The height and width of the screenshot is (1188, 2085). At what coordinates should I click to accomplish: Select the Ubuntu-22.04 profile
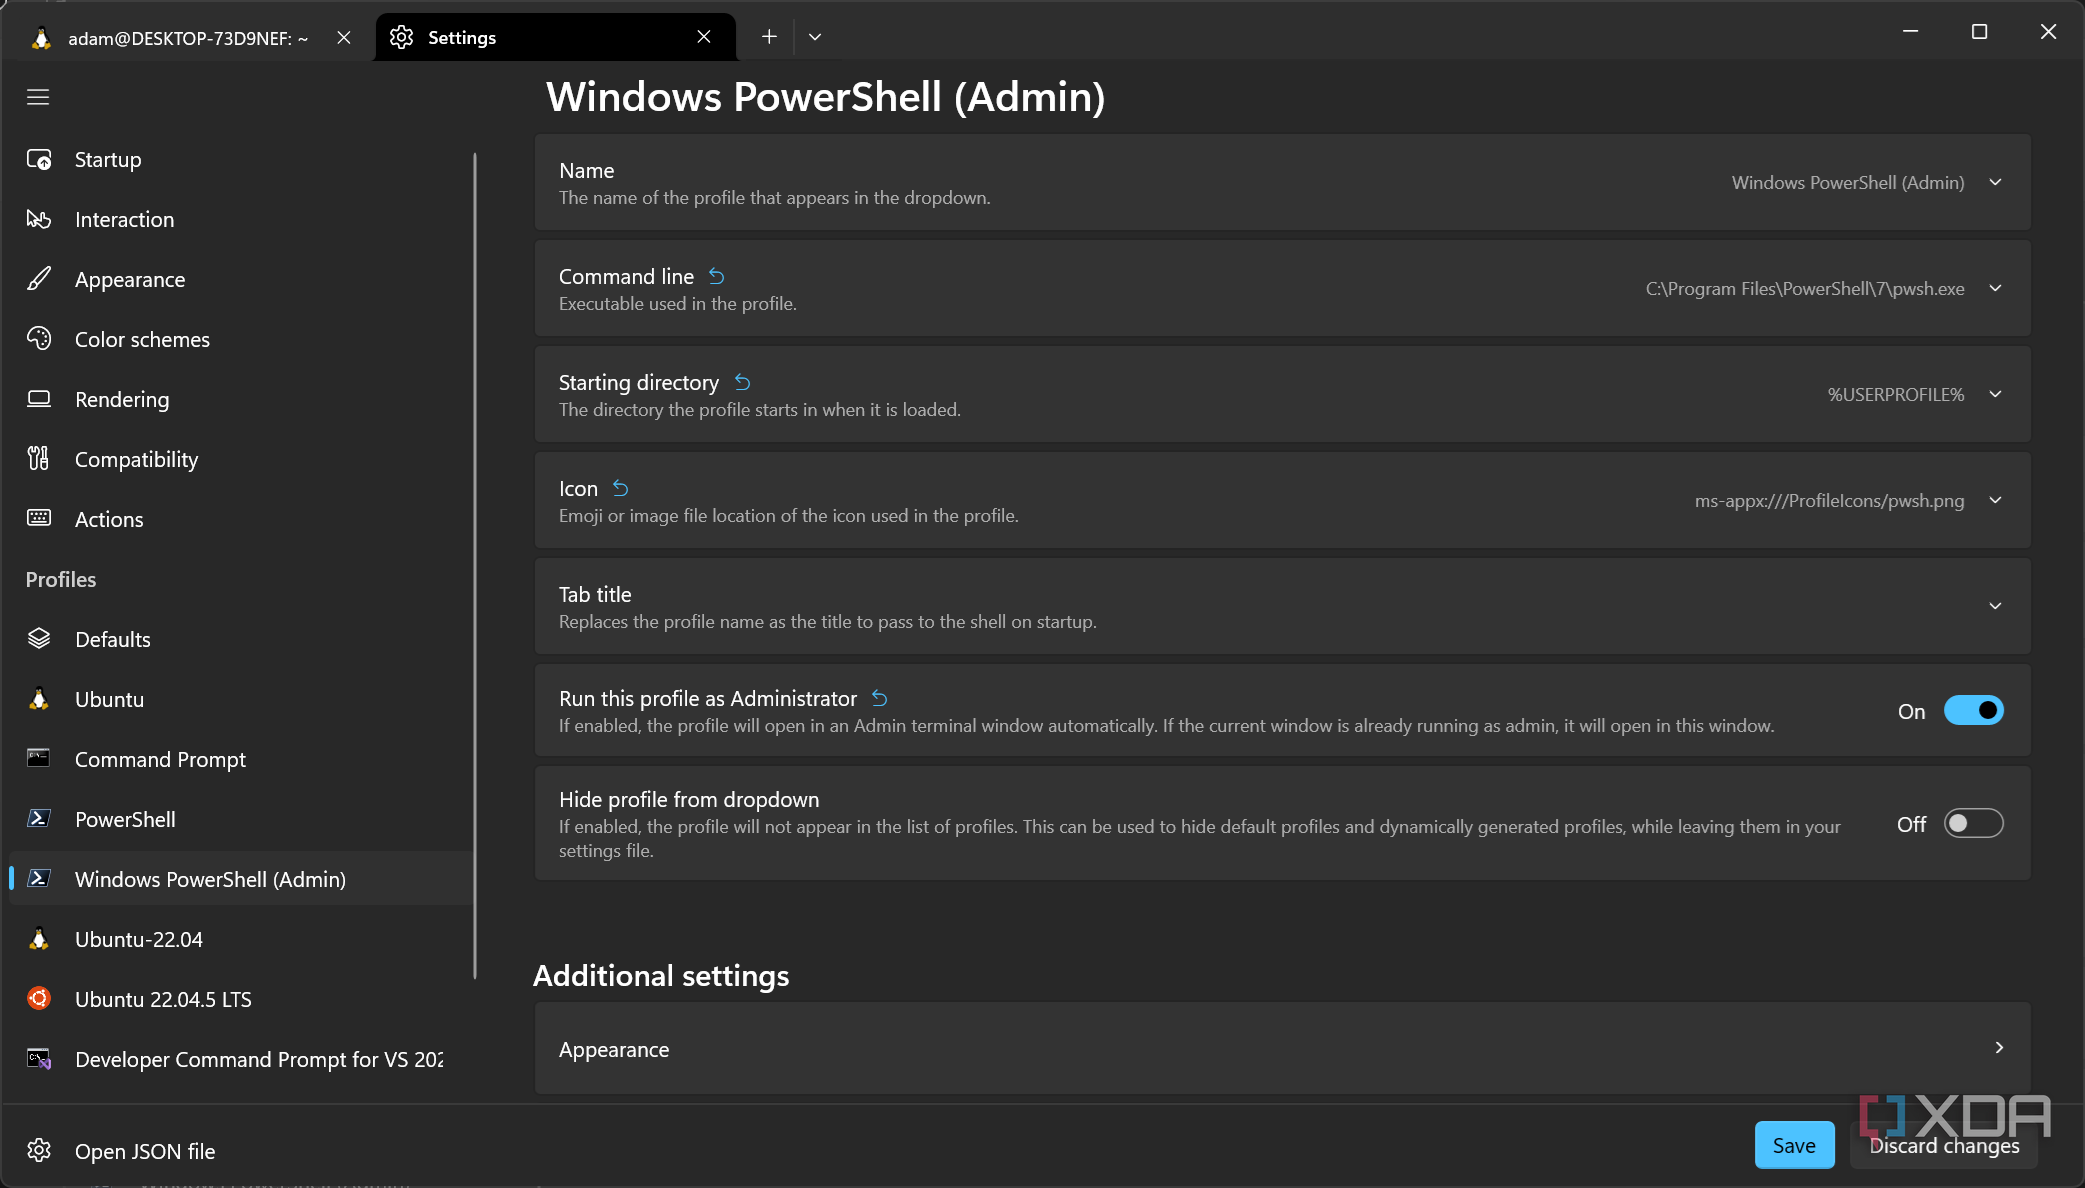click(x=139, y=939)
